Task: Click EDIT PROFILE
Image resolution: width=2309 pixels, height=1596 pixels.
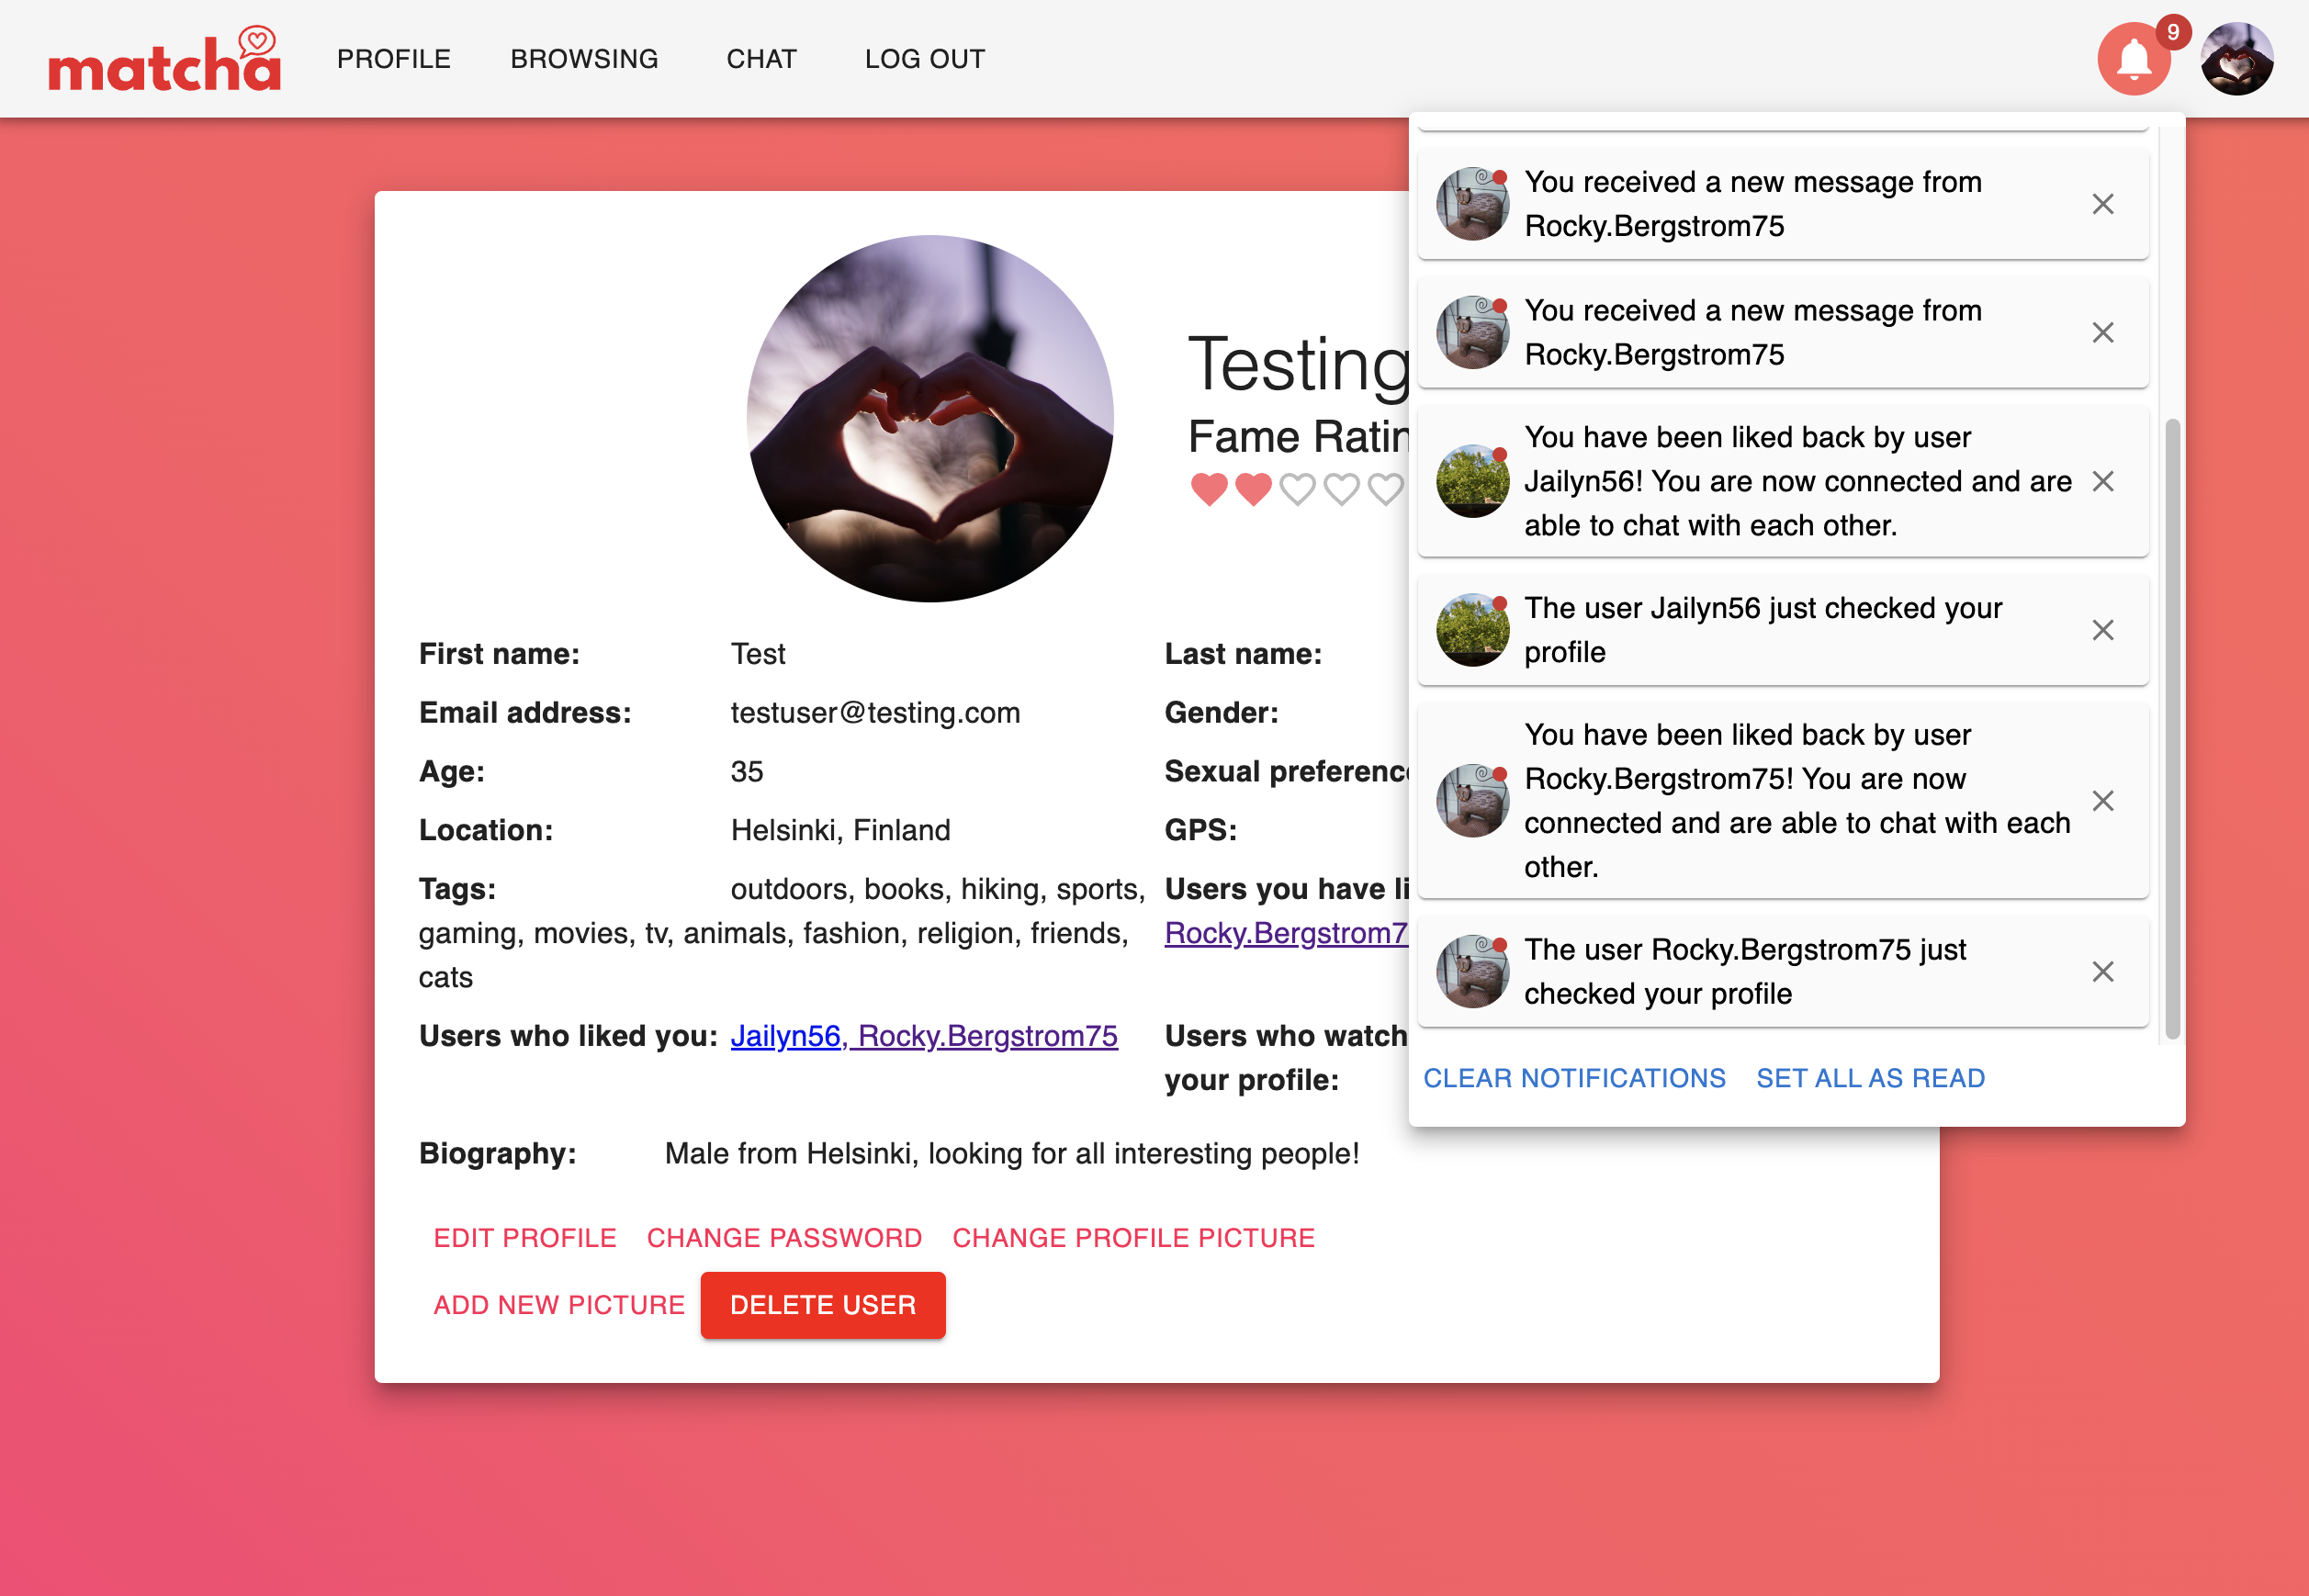Action: 525,1238
